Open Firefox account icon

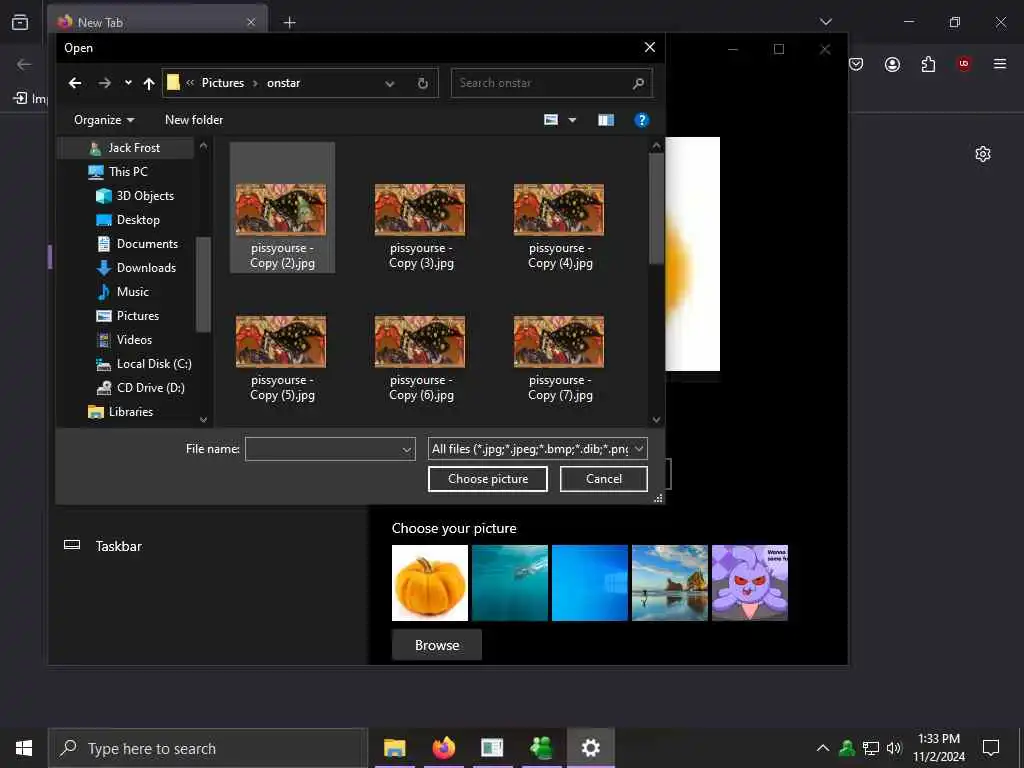(892, 64)
